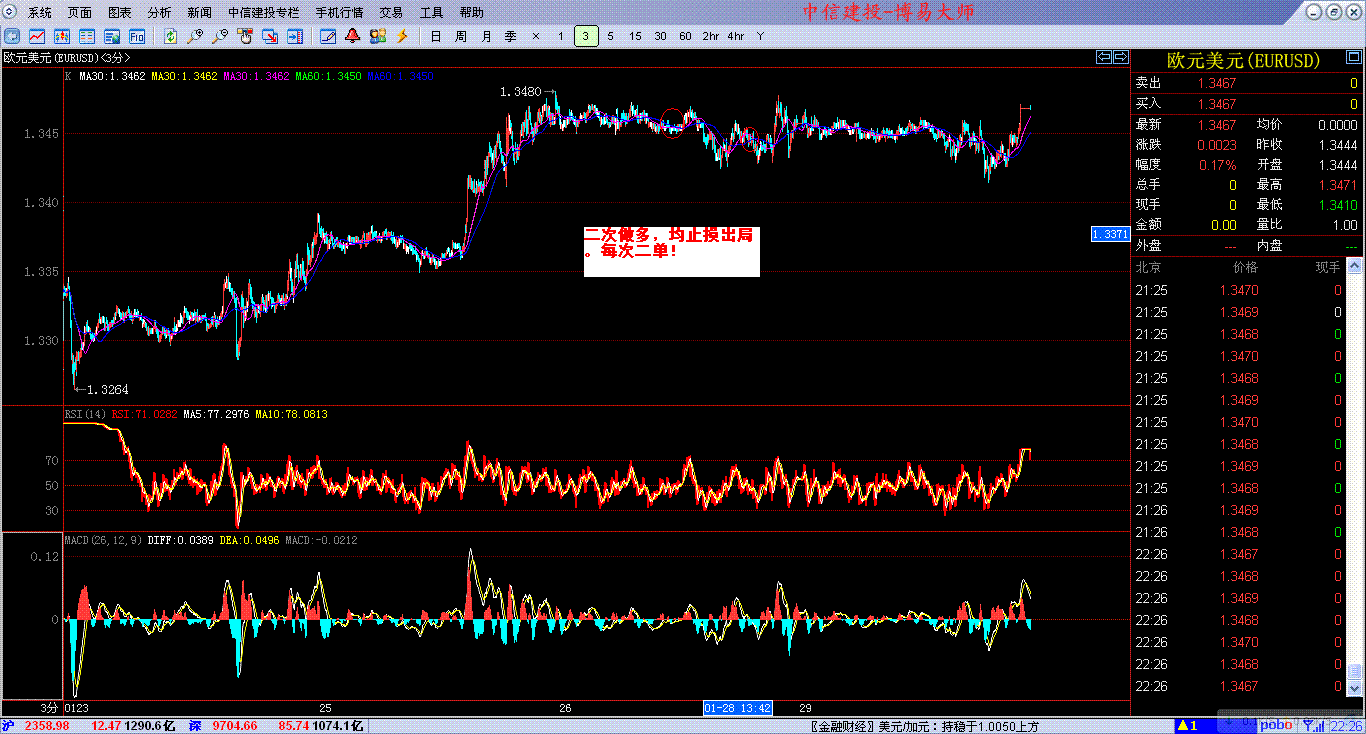This screenshot has width=1366, height=734.
Task: Open the drawing pencil tool
Action: coord(328,36)
